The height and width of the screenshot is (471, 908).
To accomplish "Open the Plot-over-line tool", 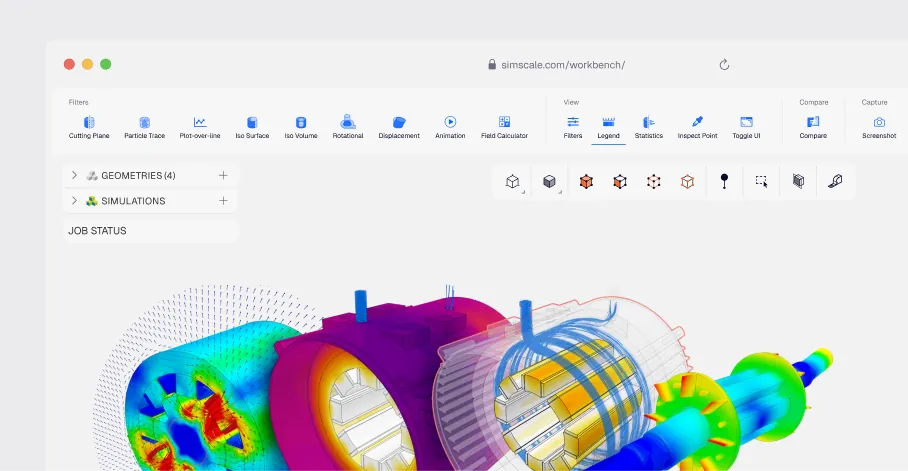I will point(200,127).
